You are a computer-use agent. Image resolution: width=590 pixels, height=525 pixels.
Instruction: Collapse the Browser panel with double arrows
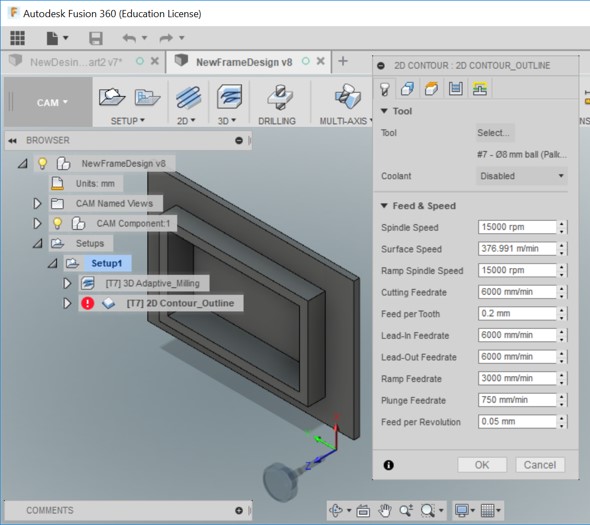[x=12, y=140]
